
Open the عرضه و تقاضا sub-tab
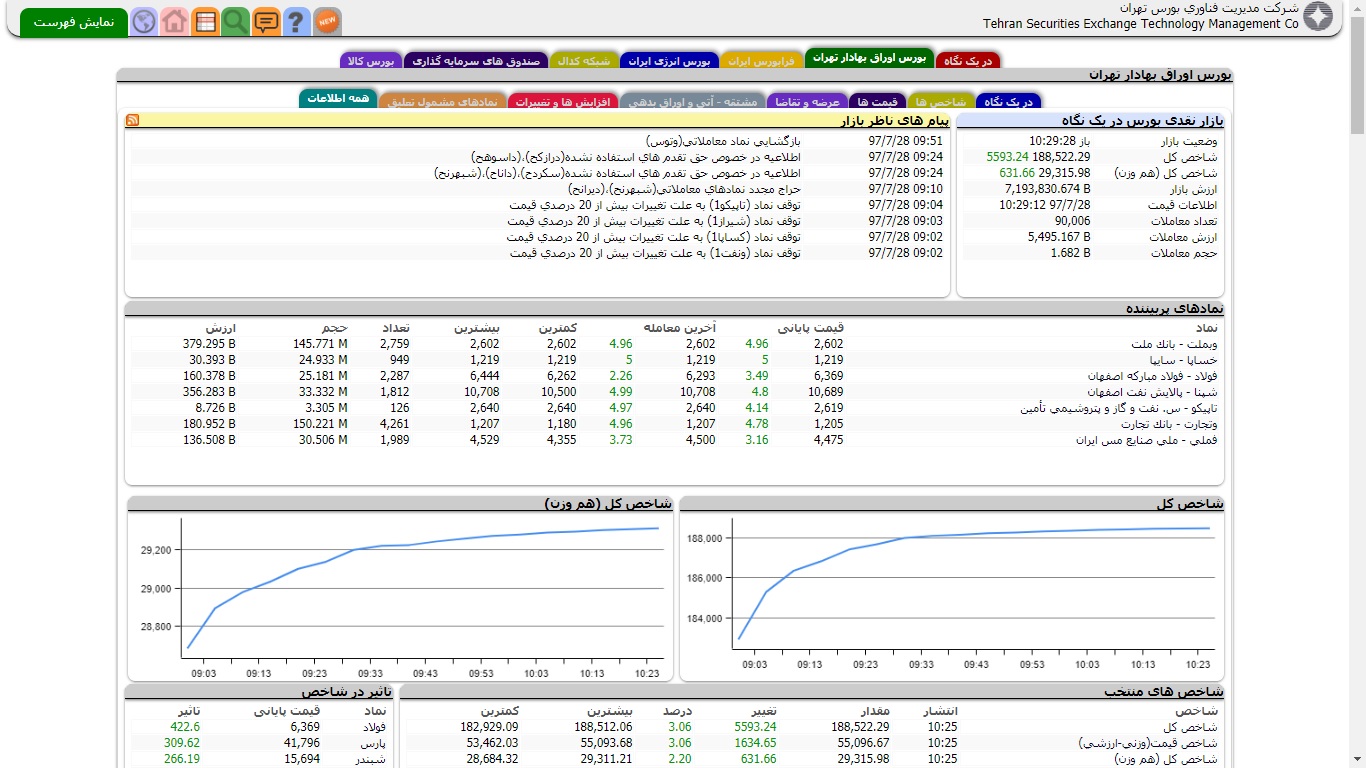807,101
